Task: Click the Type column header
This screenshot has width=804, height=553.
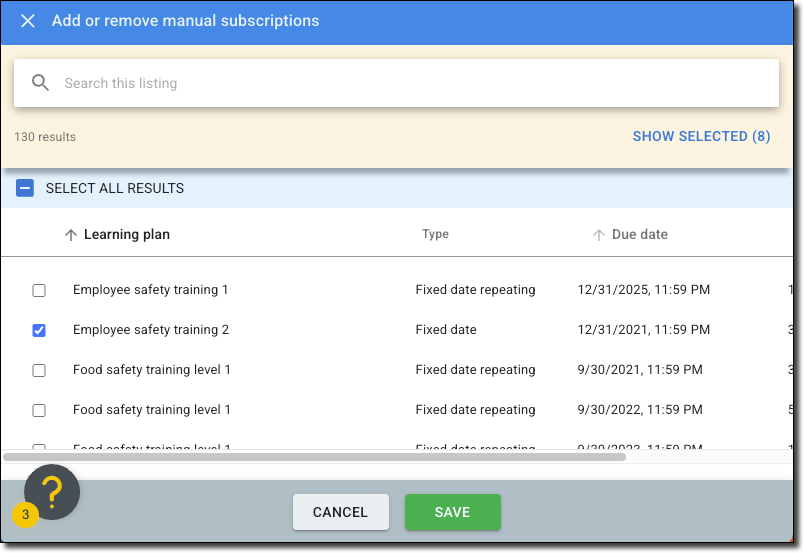Action: click(435, 235)
